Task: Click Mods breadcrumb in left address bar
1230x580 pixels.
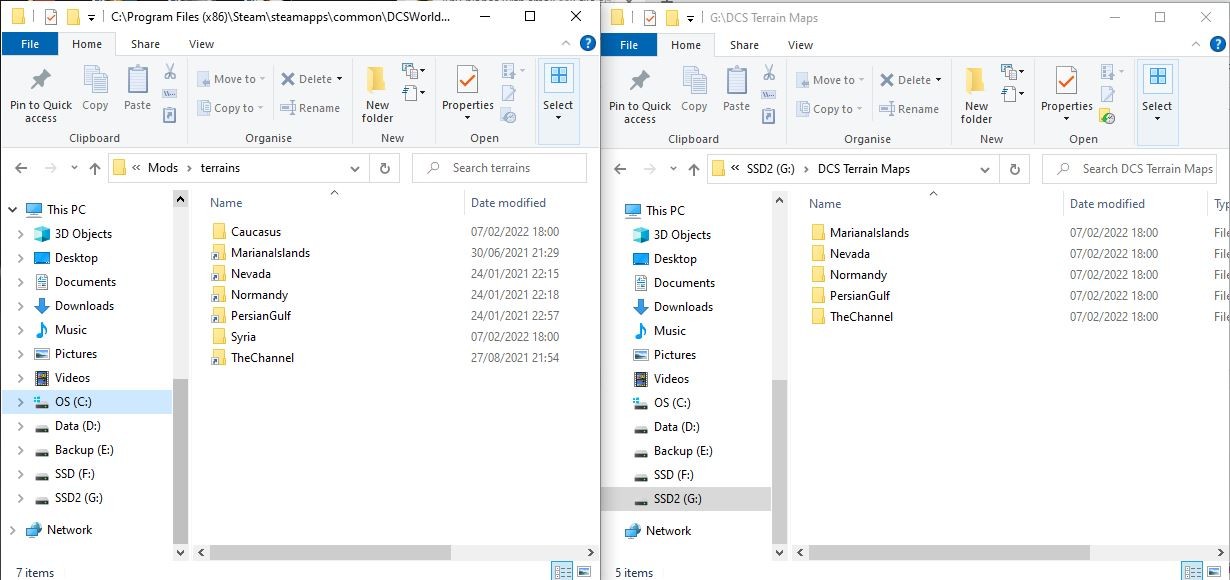Action: pyautogui.click(x=162, y=168)
